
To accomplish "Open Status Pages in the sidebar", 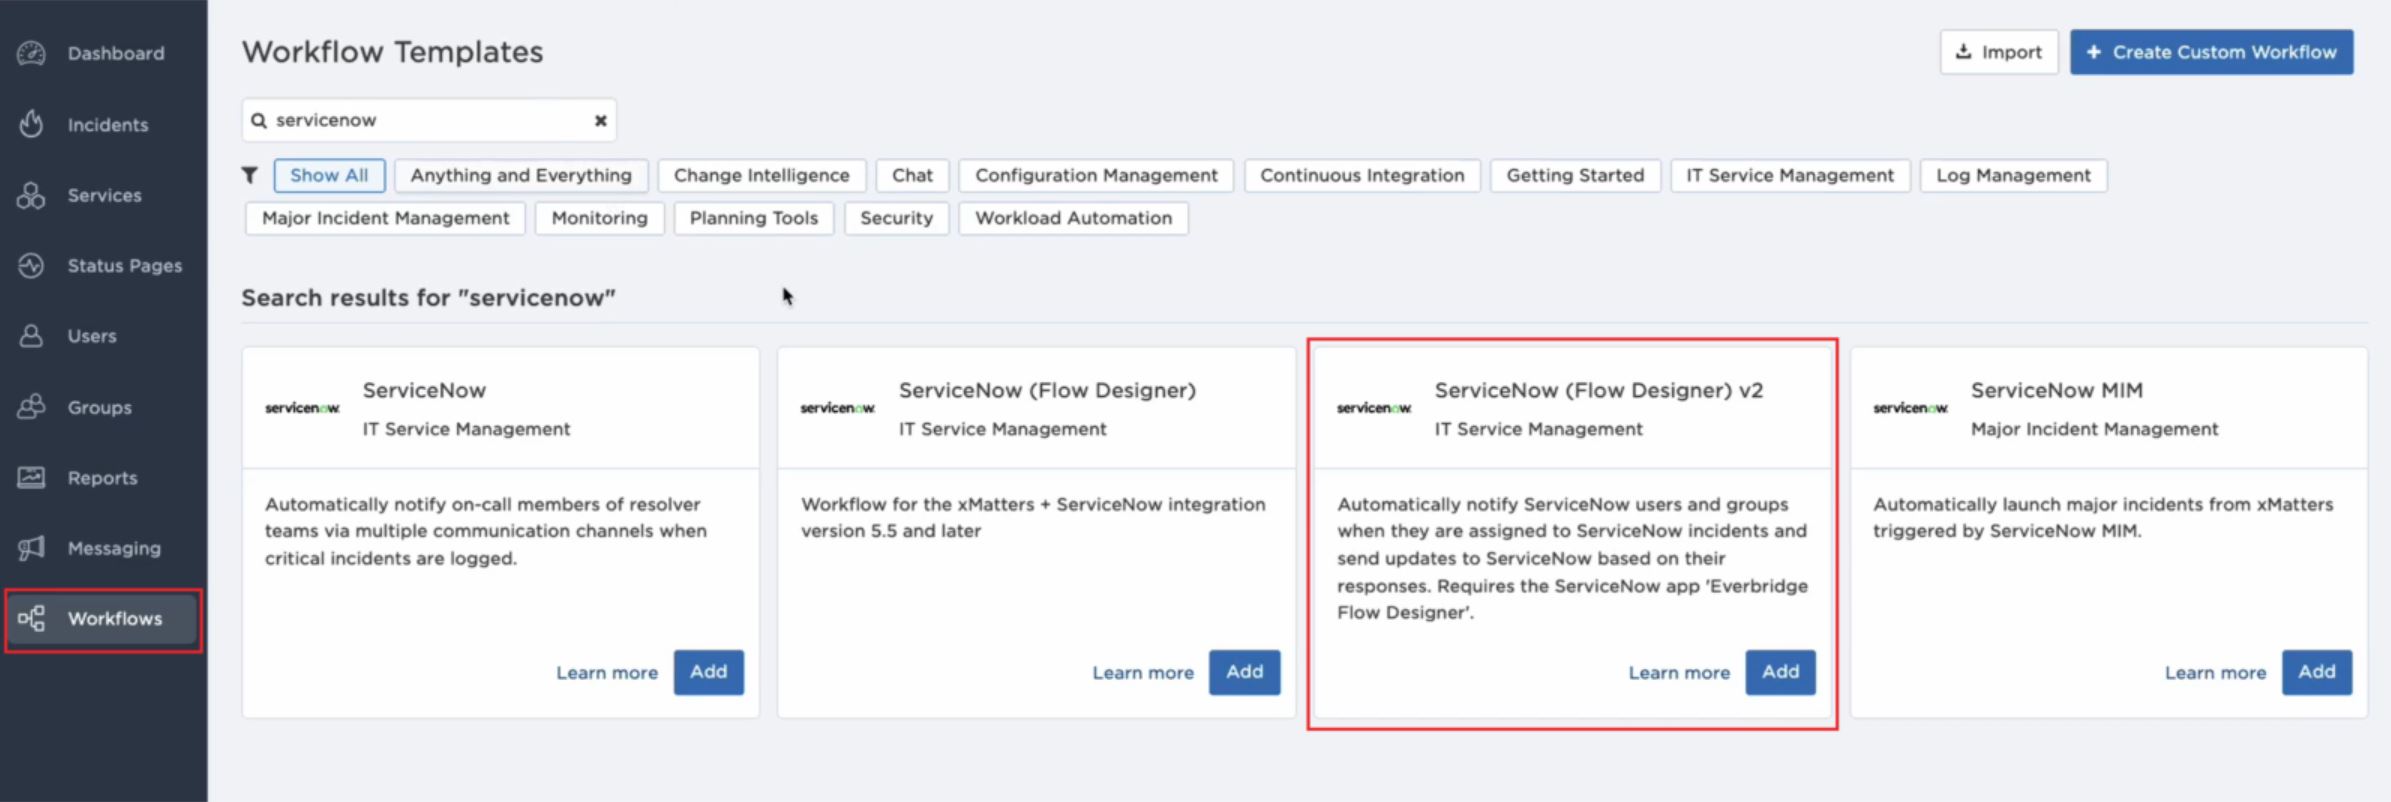I will (104, 266).
